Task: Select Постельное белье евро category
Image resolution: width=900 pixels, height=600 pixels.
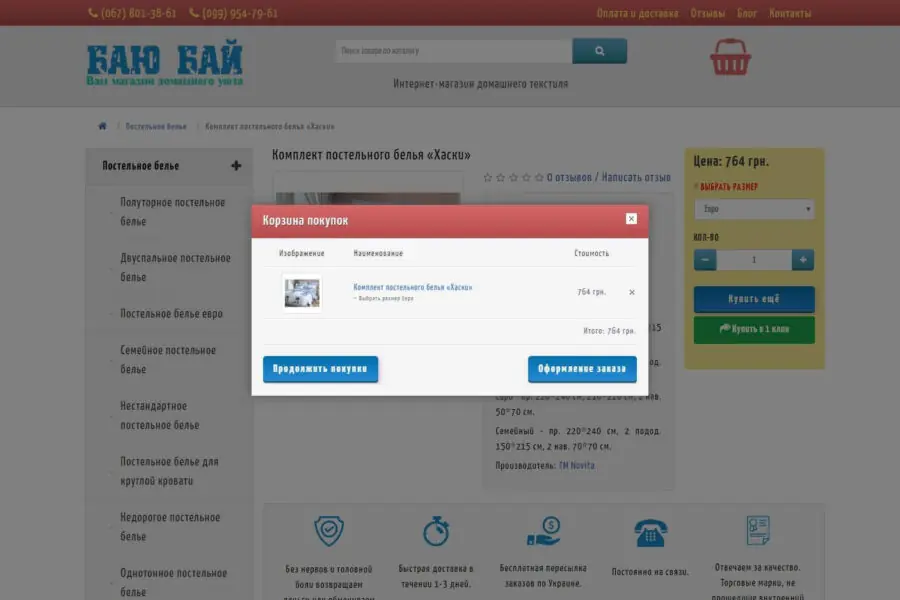Action: tap(171, 314)
